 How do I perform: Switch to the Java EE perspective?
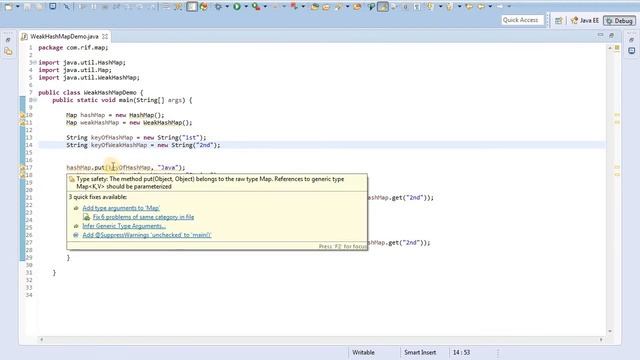pos(584,20)
